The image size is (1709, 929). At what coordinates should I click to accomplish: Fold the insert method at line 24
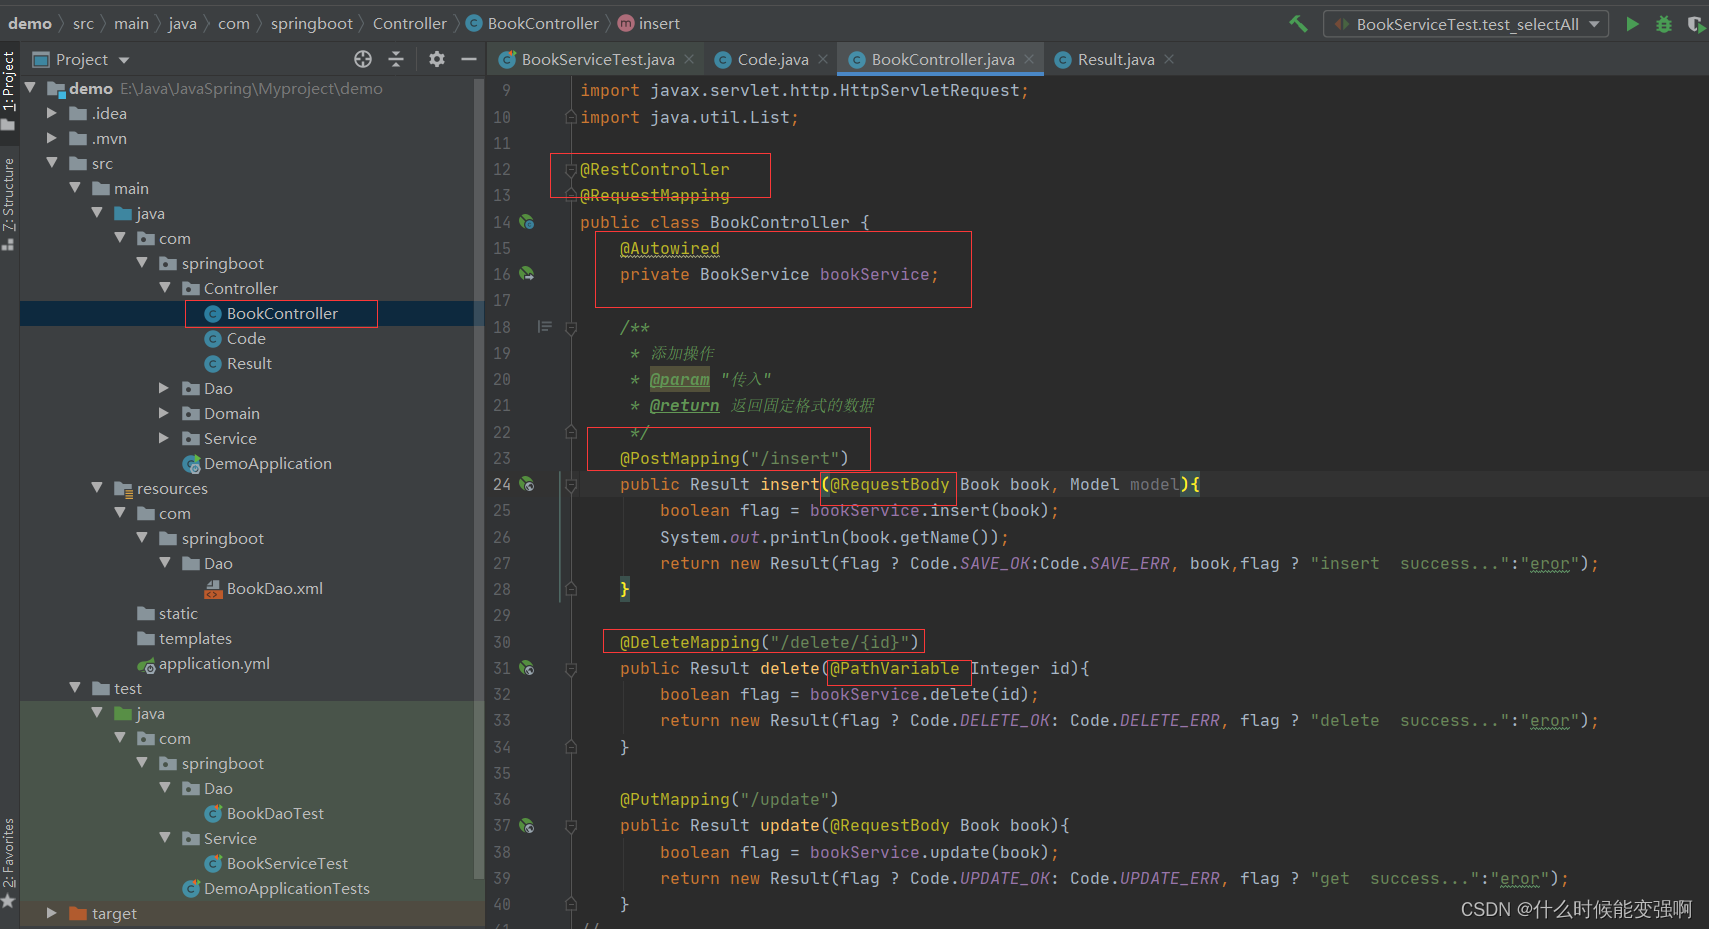[x=571, y=485]
